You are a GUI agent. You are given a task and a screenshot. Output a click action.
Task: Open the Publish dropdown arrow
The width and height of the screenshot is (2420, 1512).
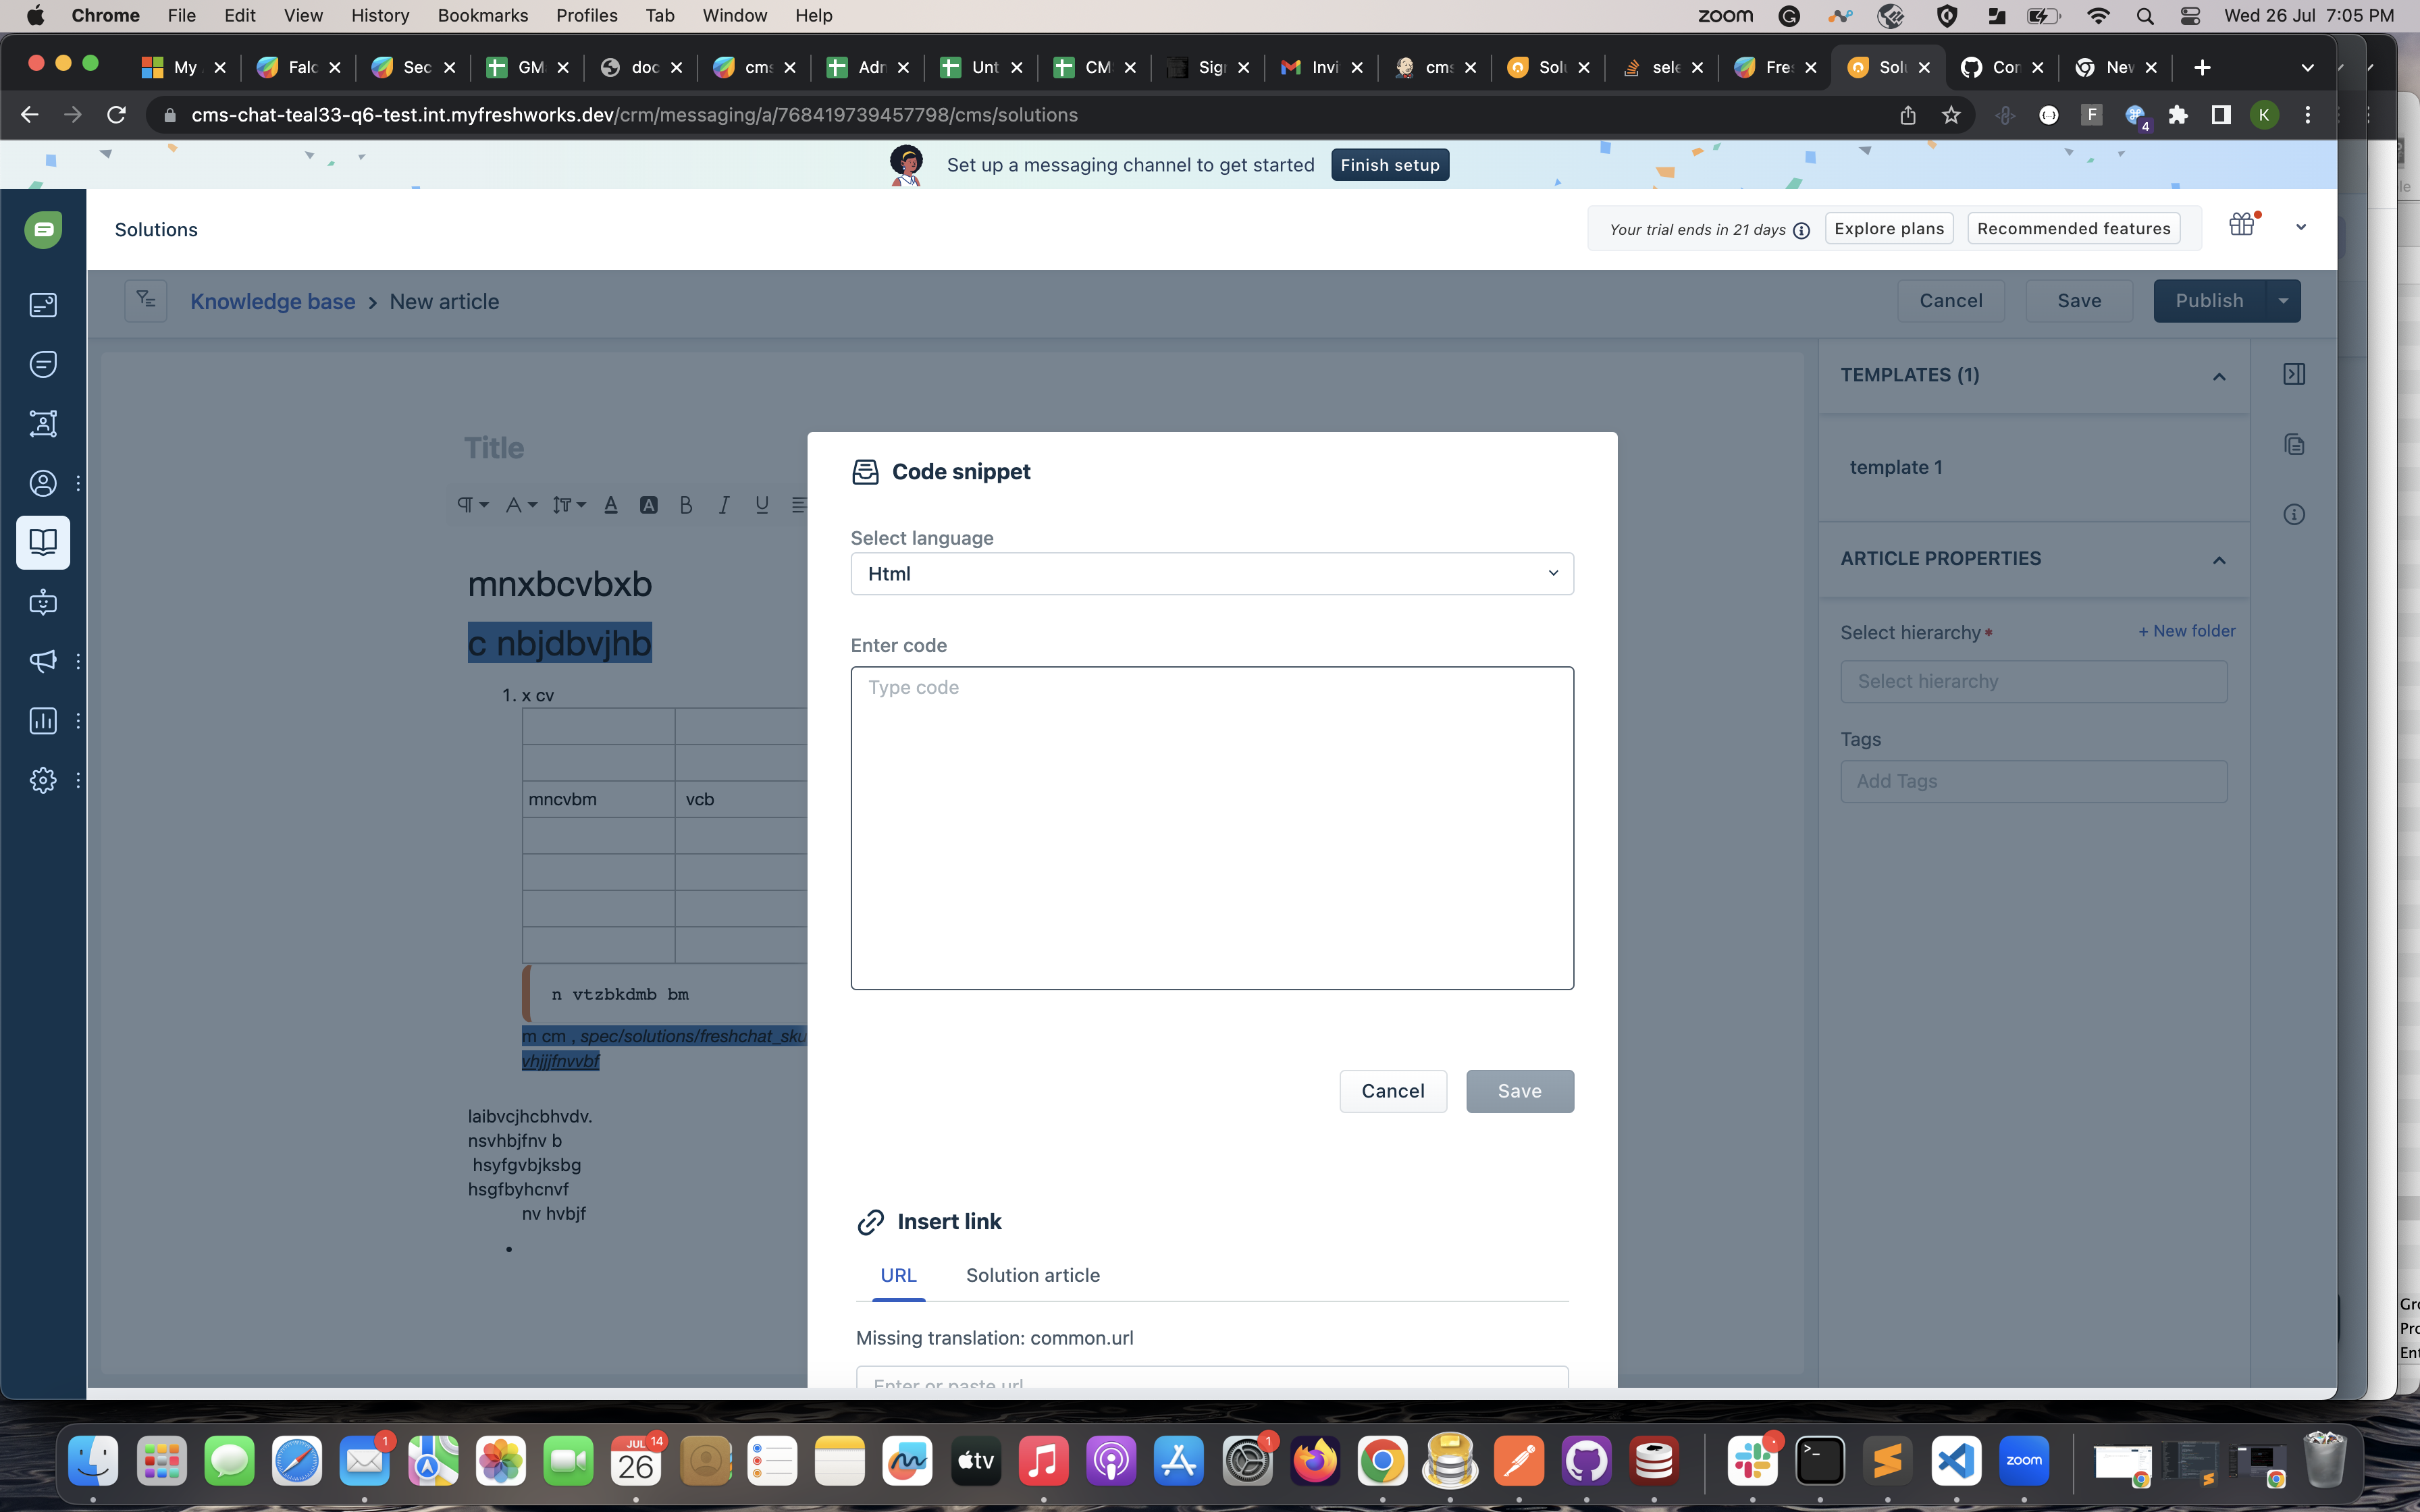click(2283, 301)
